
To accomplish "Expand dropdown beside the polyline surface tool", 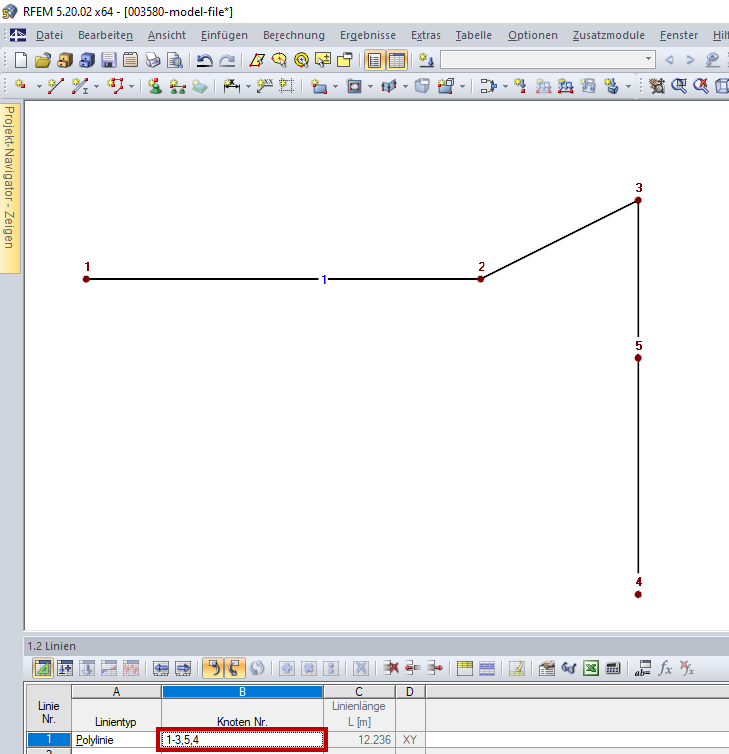I will pos(131,87).
